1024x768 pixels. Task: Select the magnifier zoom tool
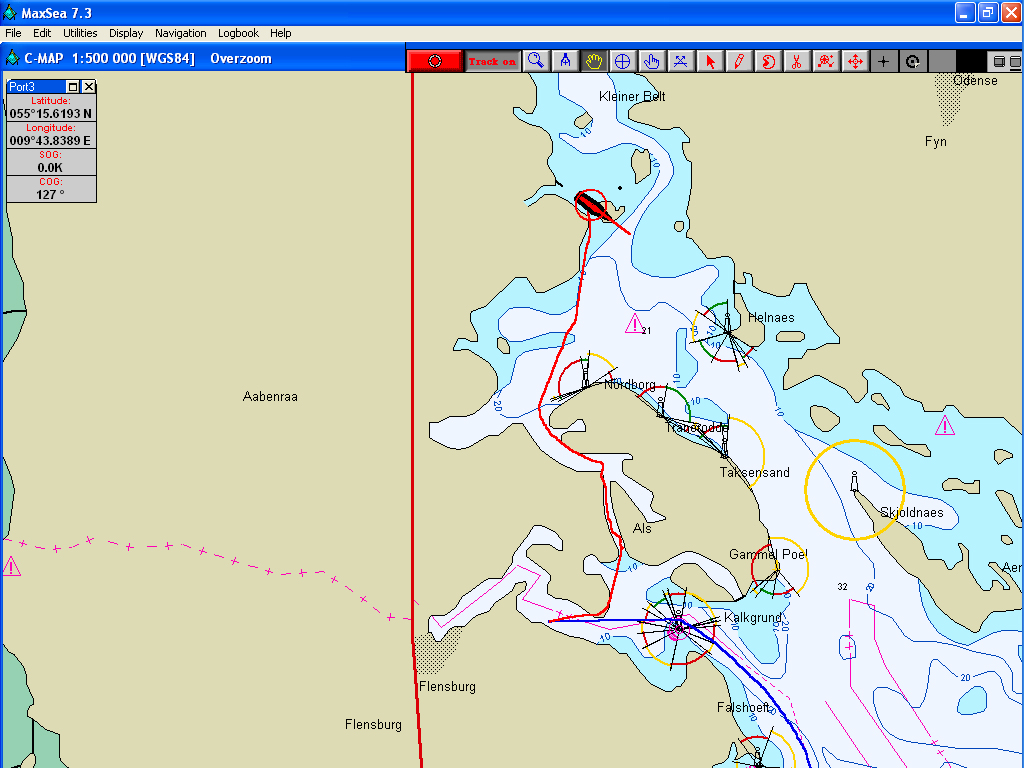tap(536, 61)
